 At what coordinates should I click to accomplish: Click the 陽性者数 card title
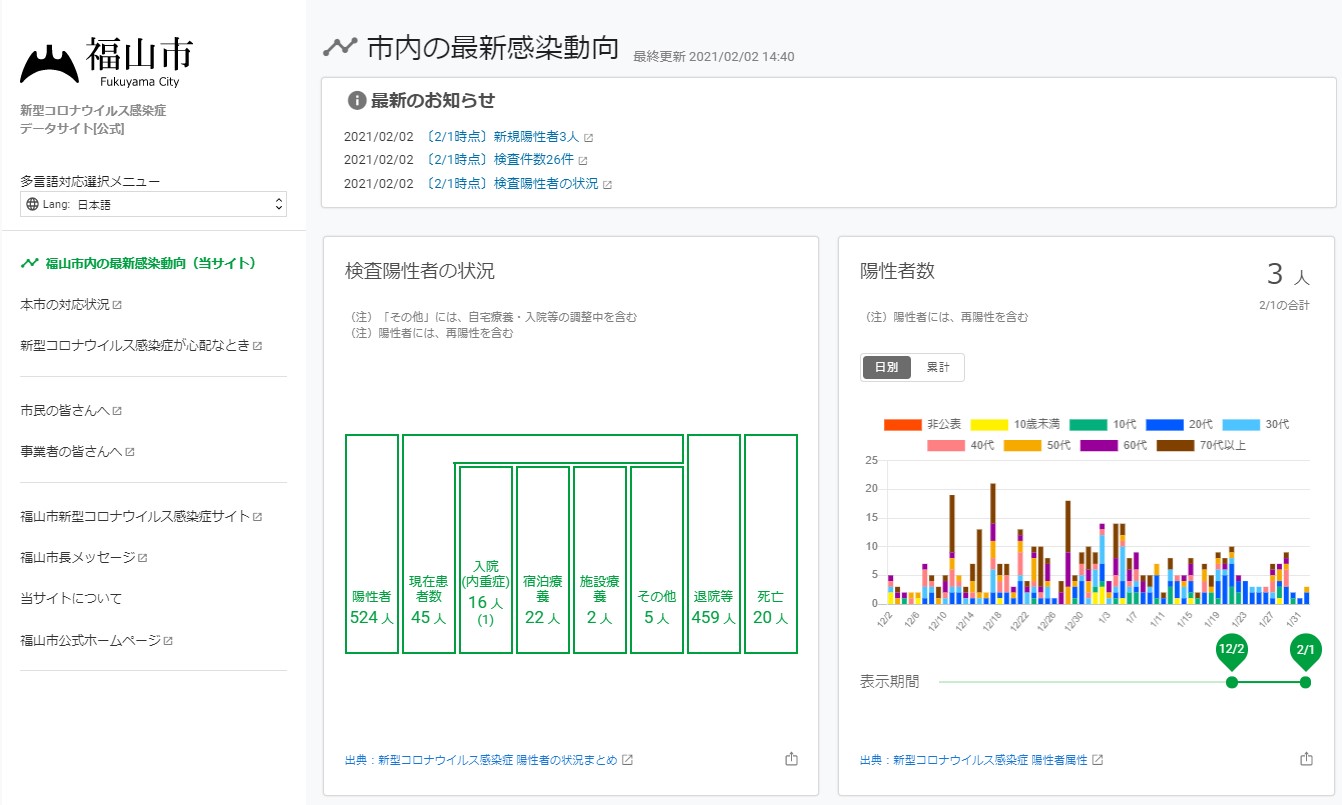898,271
